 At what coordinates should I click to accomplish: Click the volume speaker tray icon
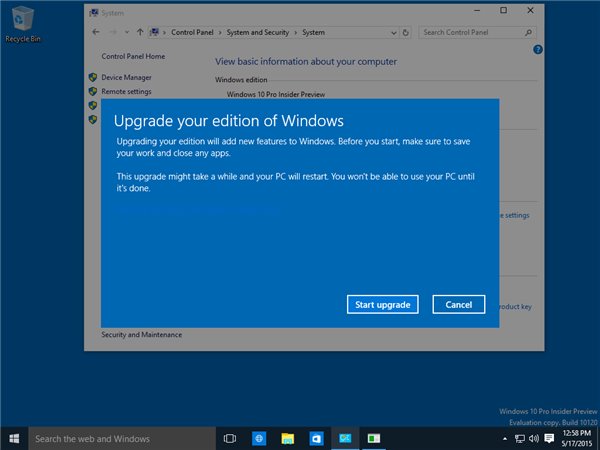tap(533, 438)
